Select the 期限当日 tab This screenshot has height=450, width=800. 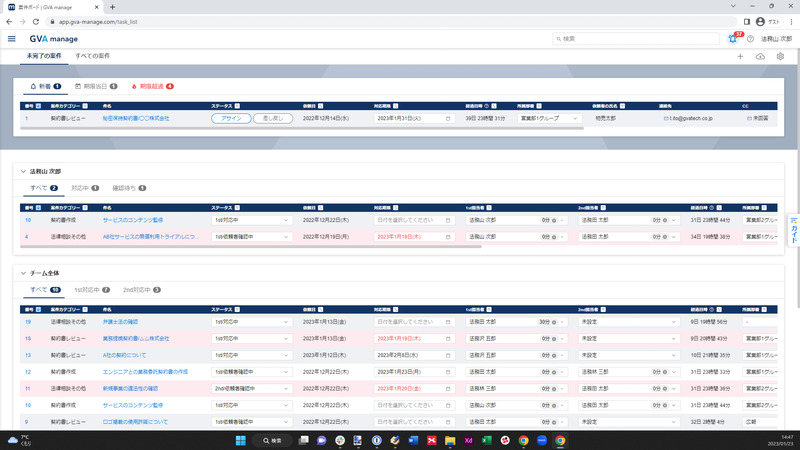pyautogui.click(x=96, y=87)
